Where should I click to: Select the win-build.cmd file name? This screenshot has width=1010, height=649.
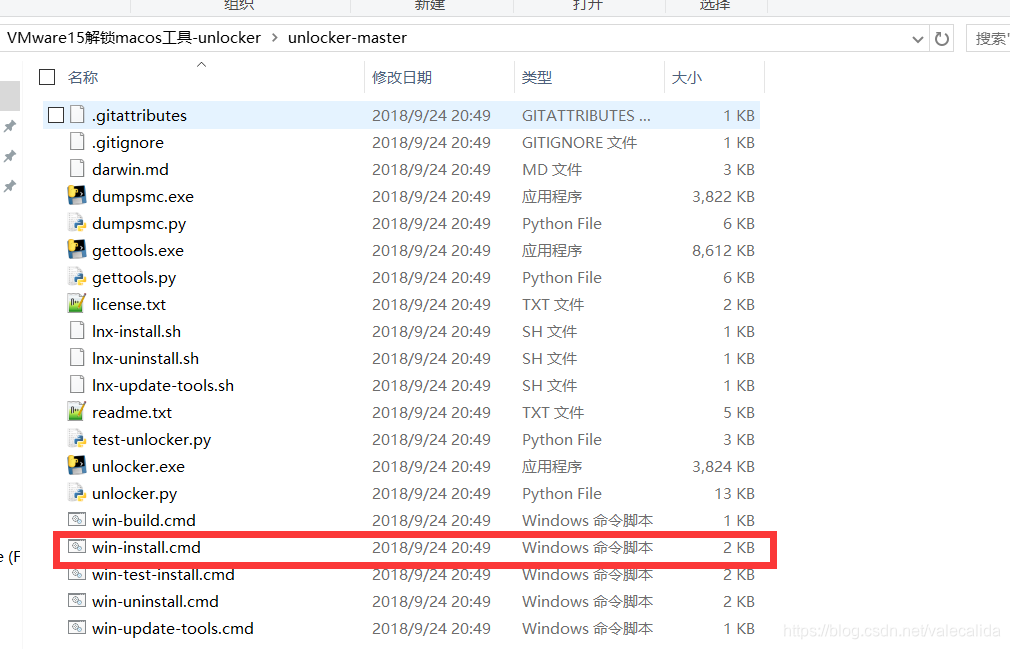[144, 520]
